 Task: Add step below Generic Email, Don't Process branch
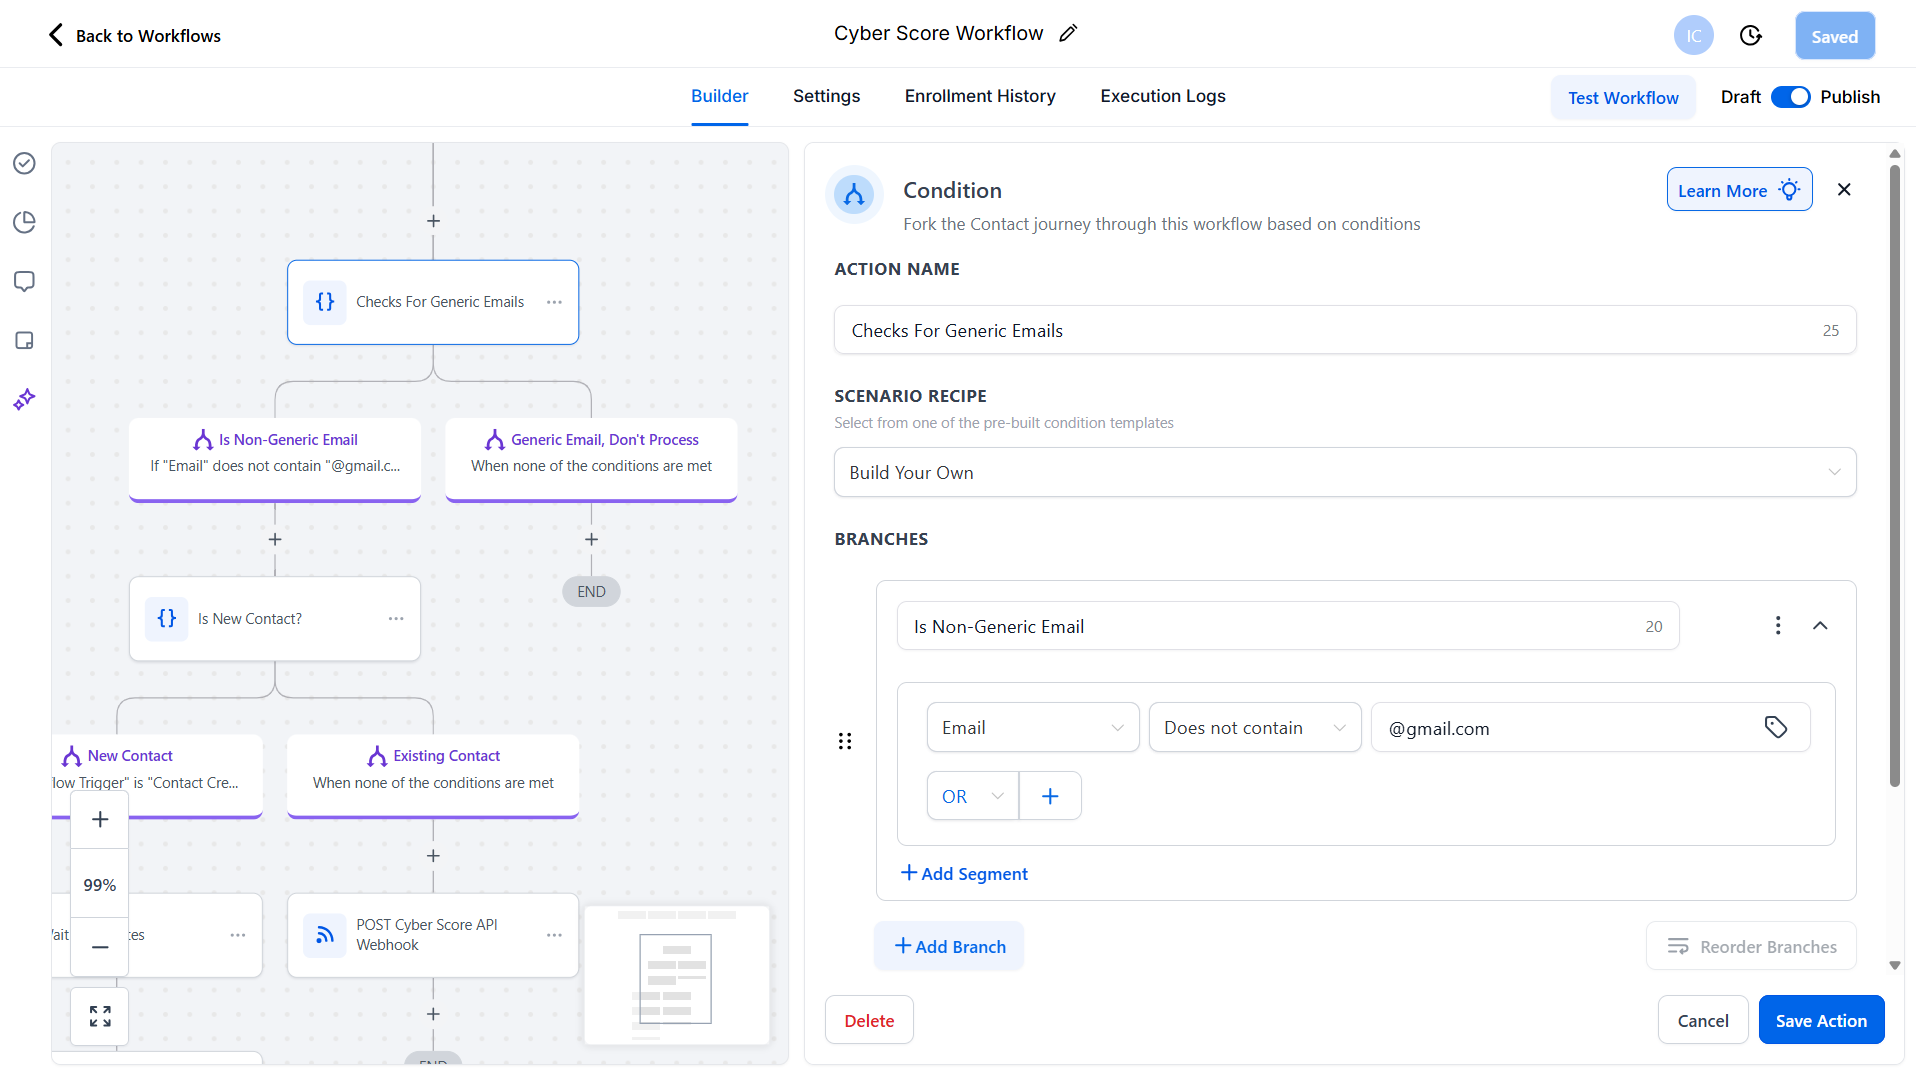[591, 539]
